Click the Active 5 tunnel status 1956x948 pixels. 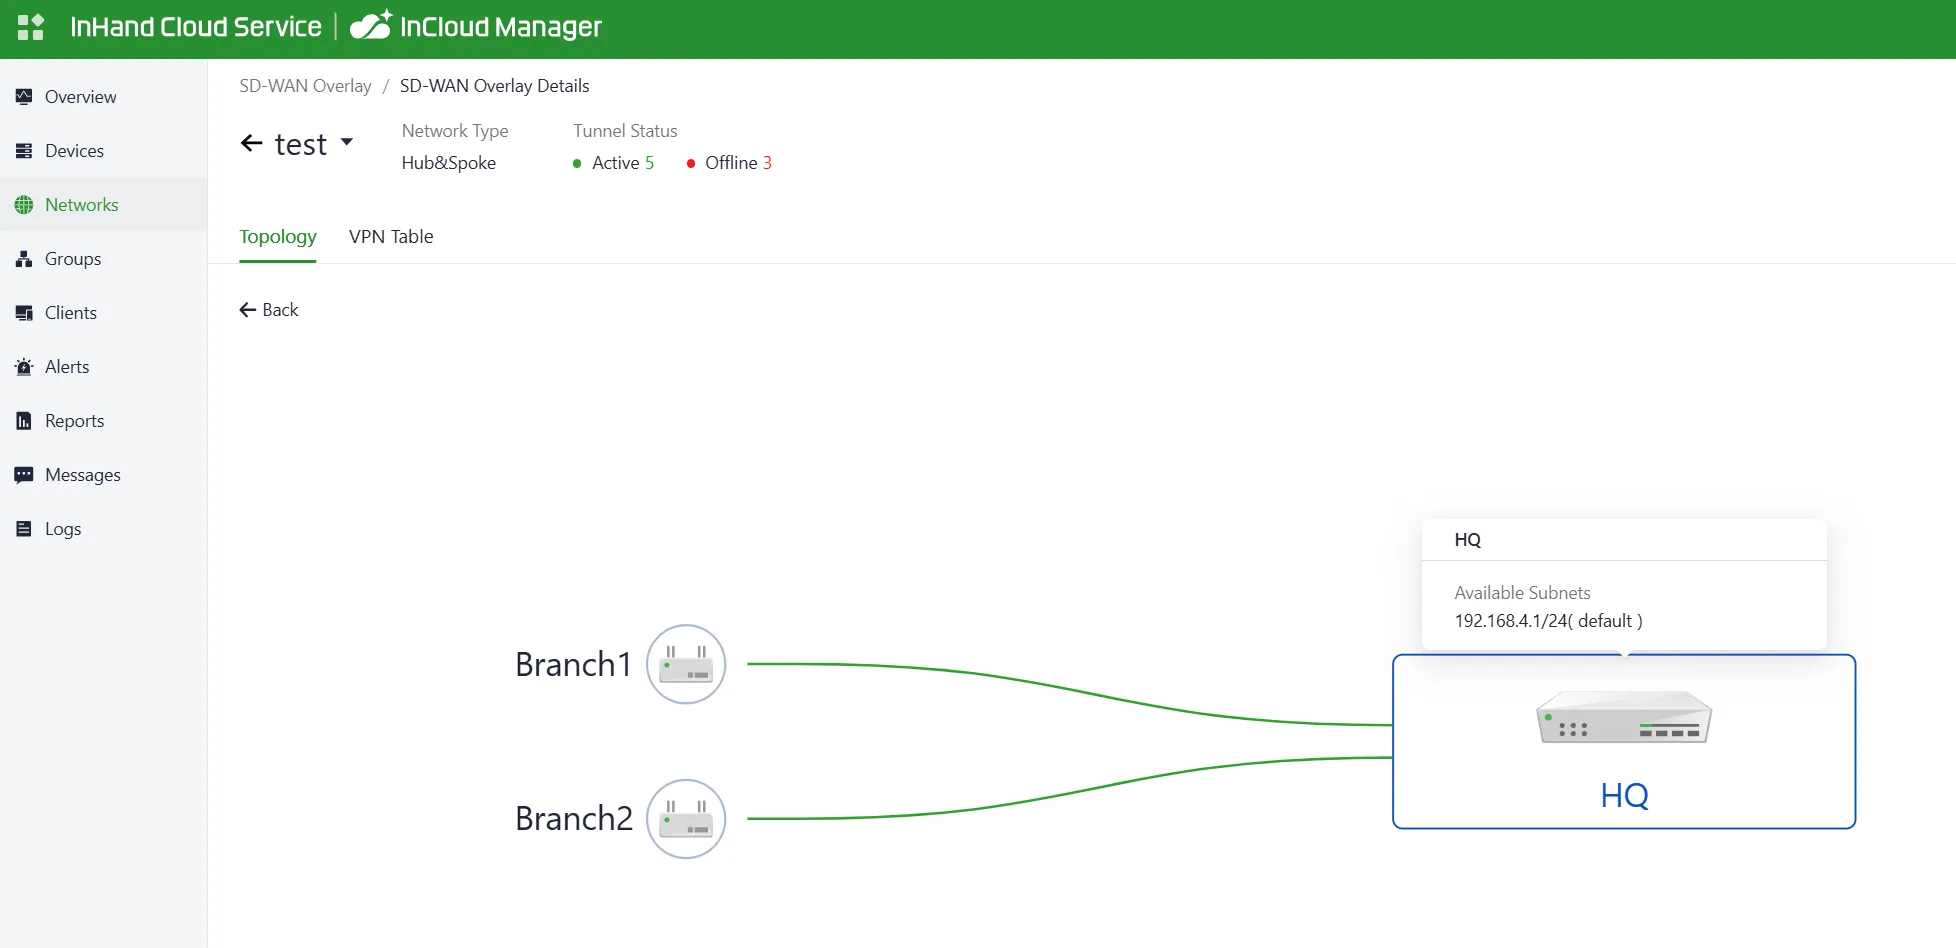click(x=613, y=163)
